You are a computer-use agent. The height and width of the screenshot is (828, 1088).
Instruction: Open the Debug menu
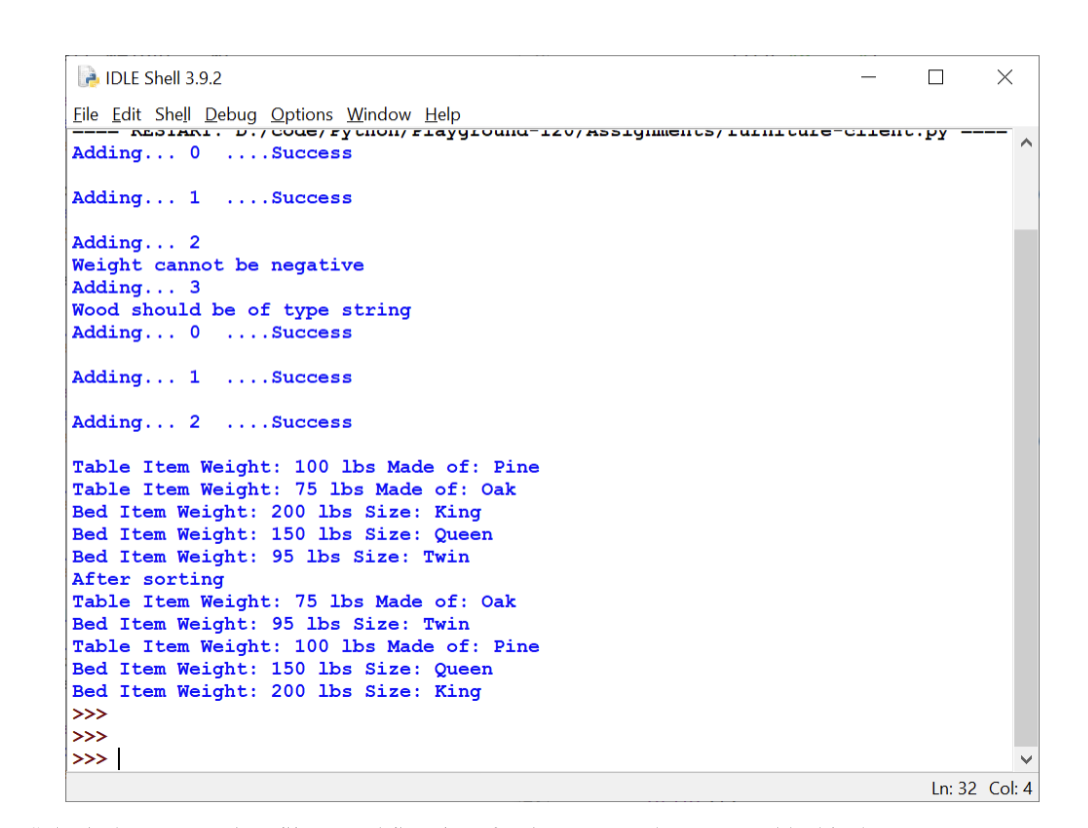(230, 114)
